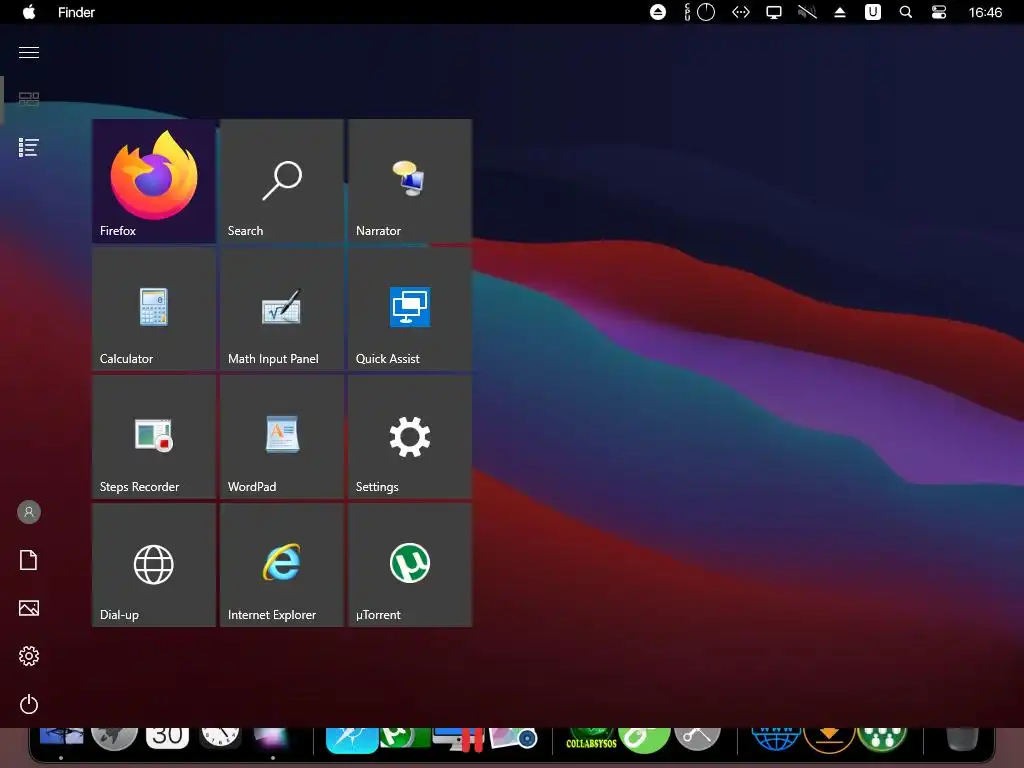Open the Settings gear tile
1024x768 pixels.
410,437
